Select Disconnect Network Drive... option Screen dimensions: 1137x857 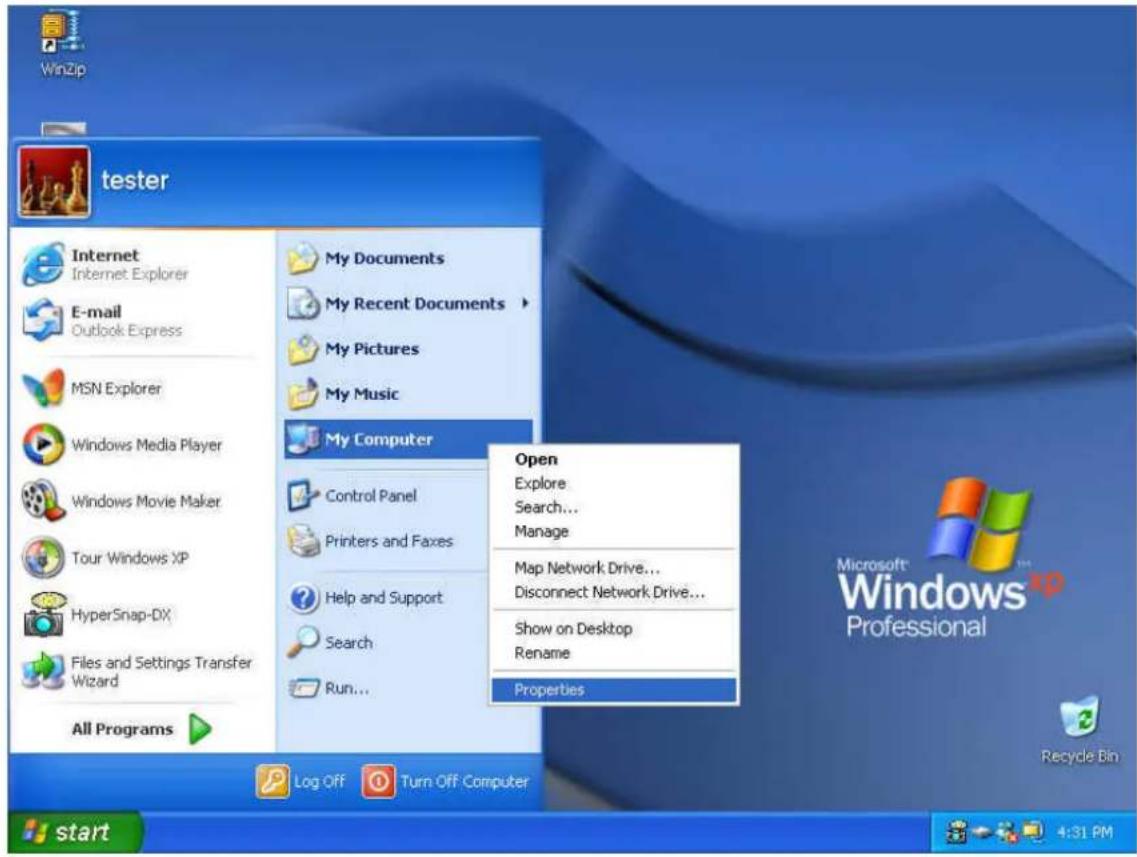pyautogui.click(x=614, y=592)
